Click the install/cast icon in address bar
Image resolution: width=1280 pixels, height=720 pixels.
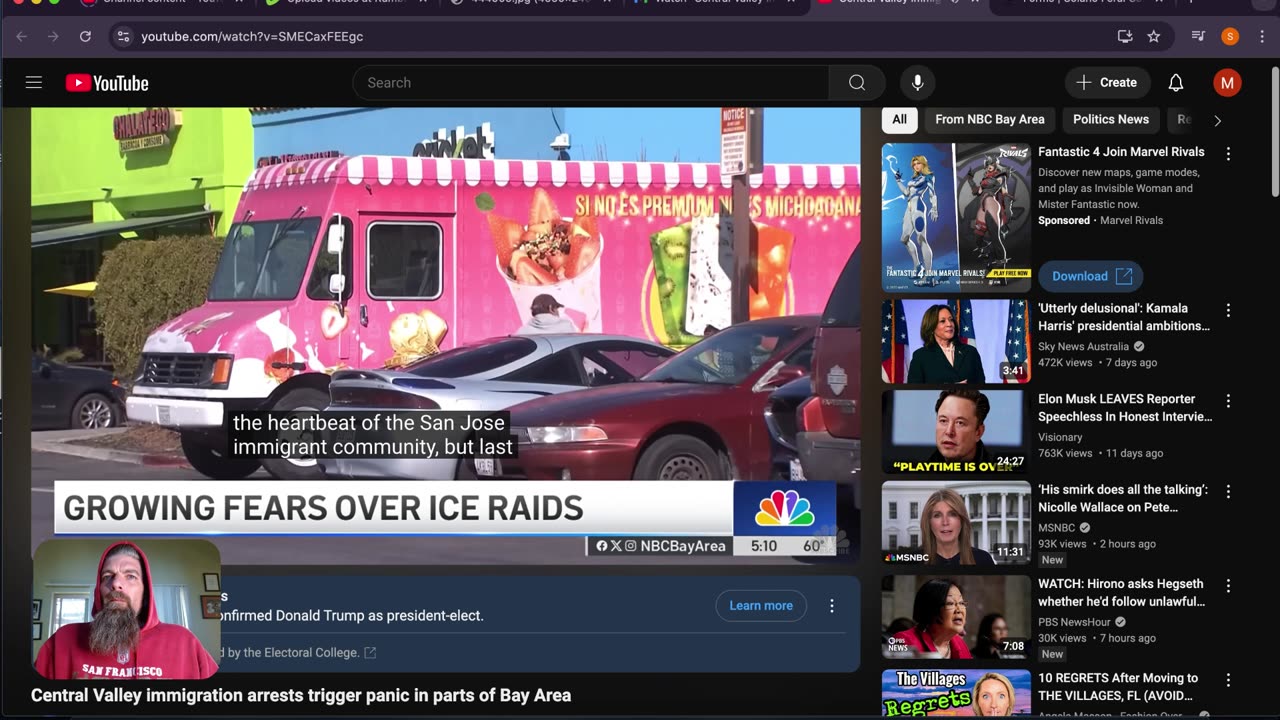[x=1125, y=36]
